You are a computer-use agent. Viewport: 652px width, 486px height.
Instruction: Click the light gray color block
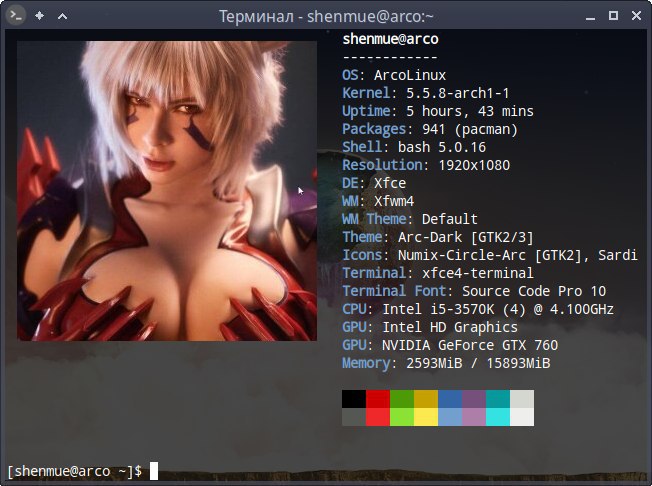[x=522, y=399]
